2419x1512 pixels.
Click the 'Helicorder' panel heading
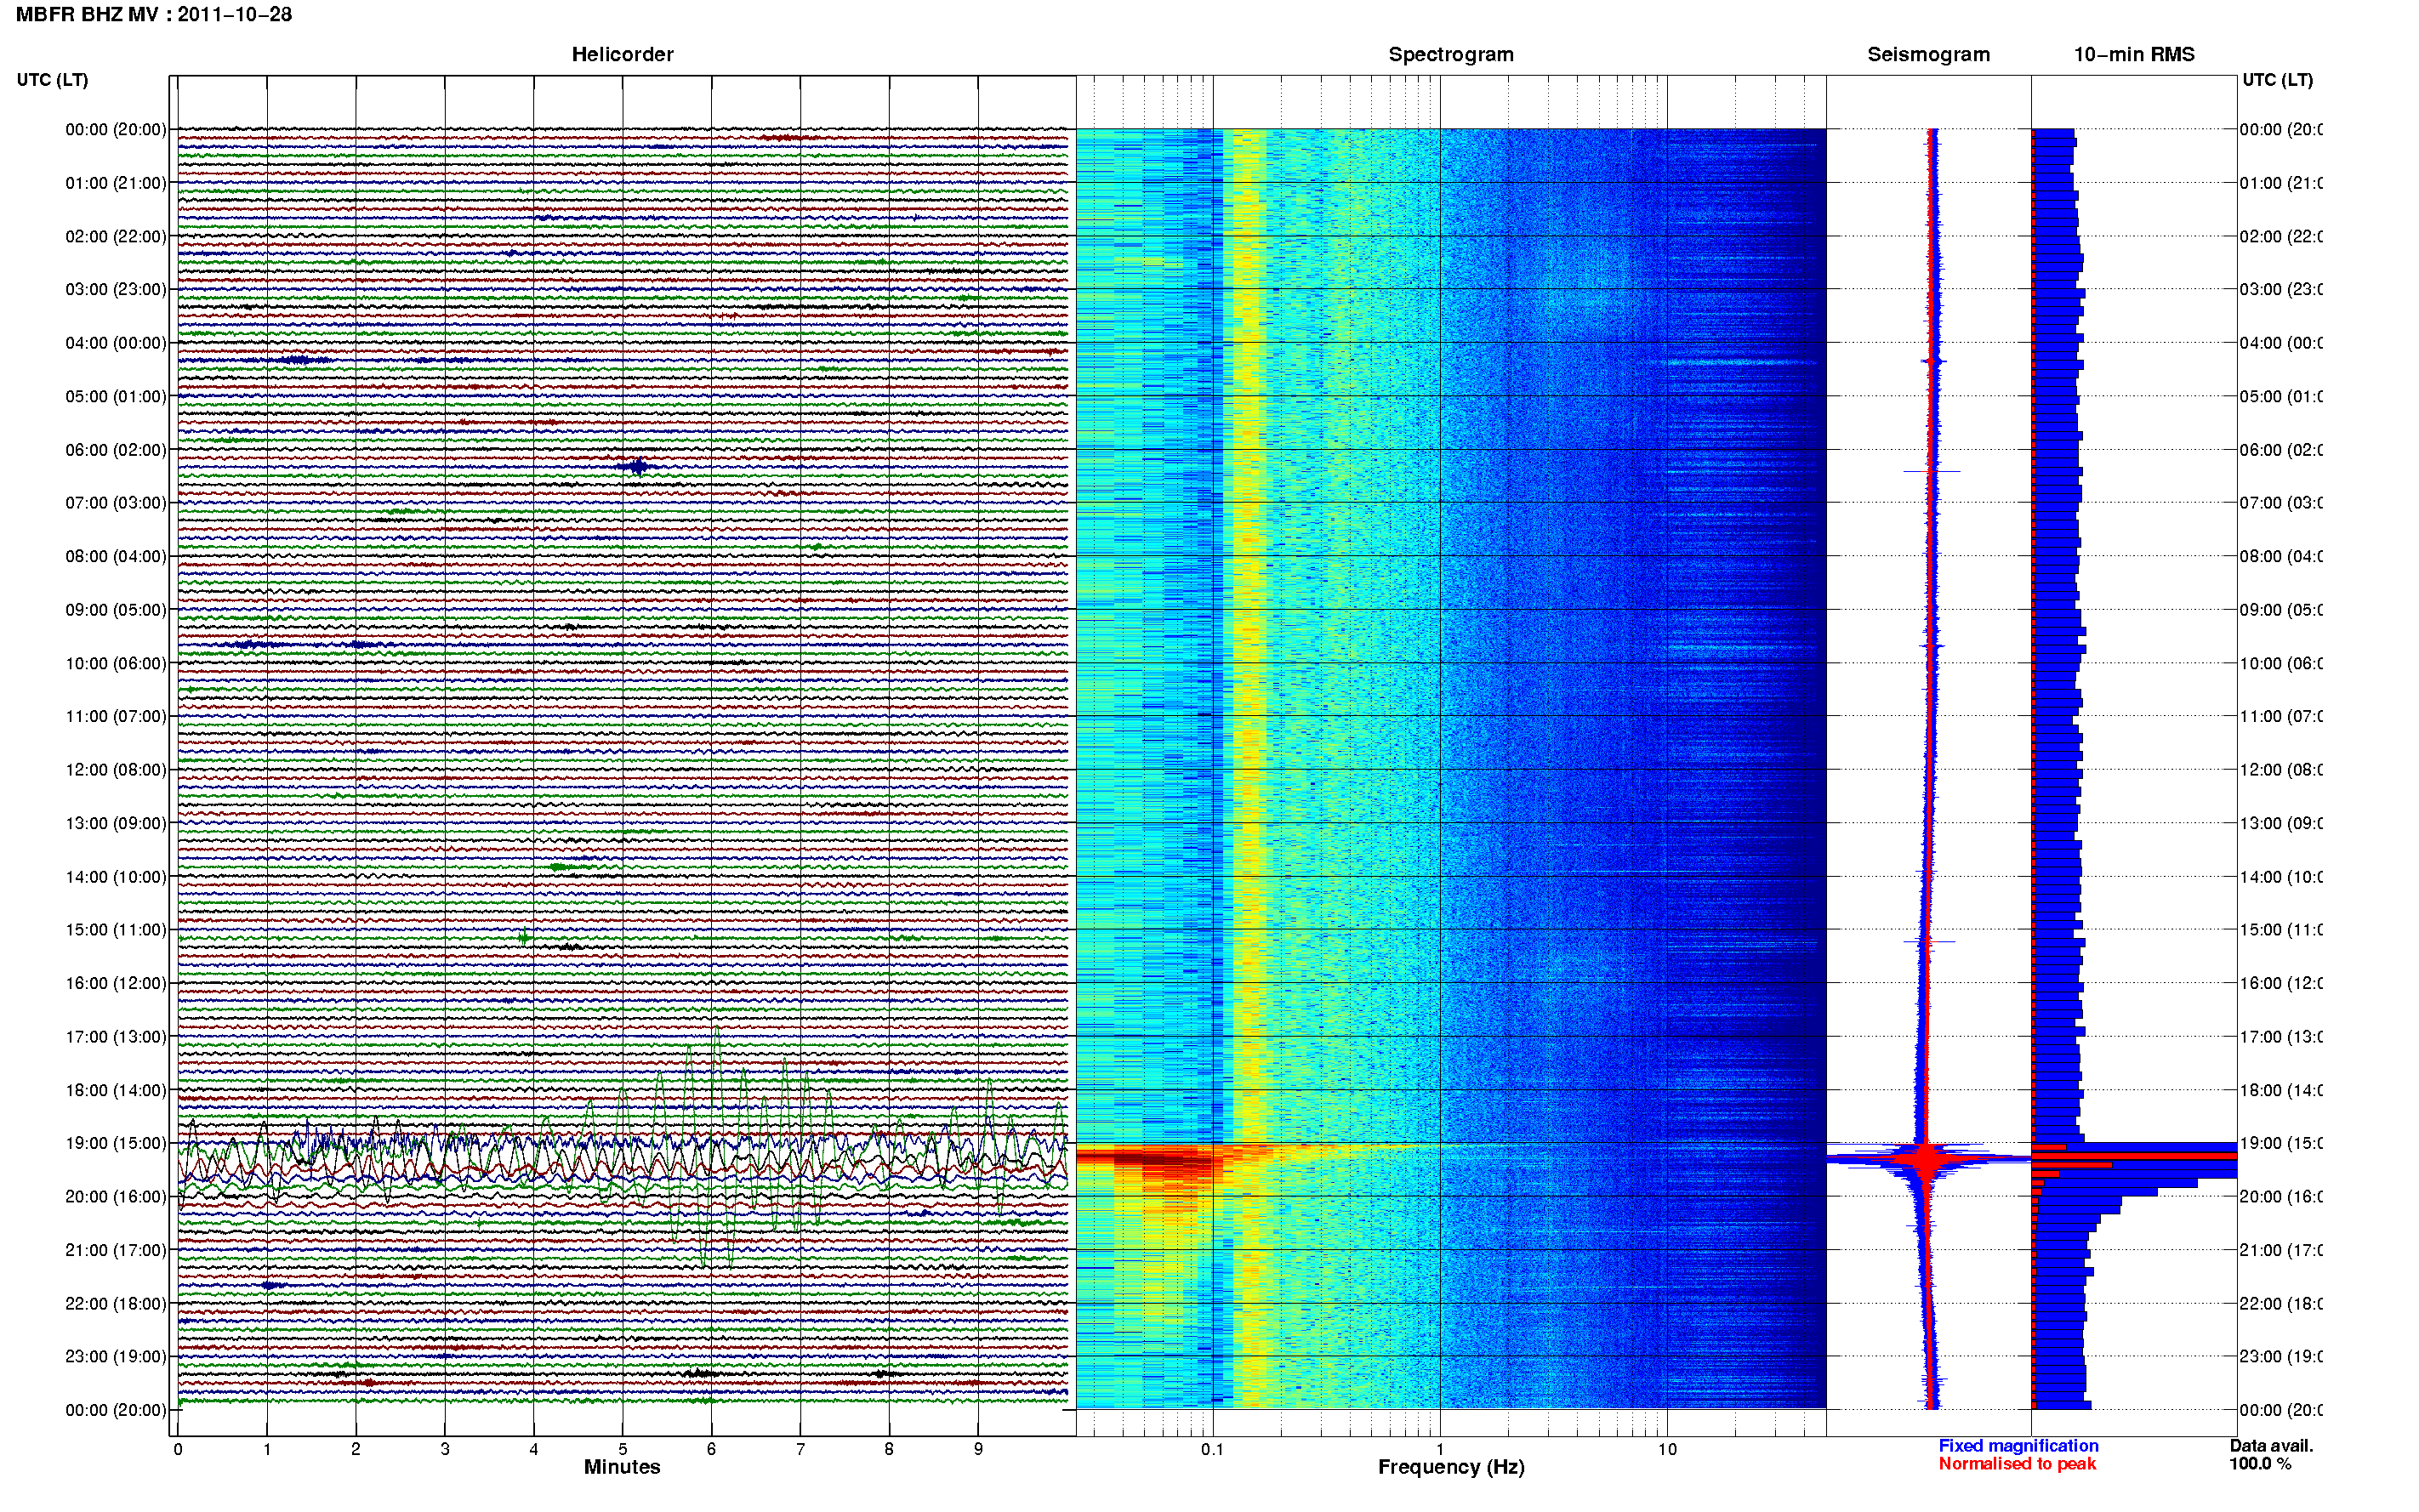622,55
